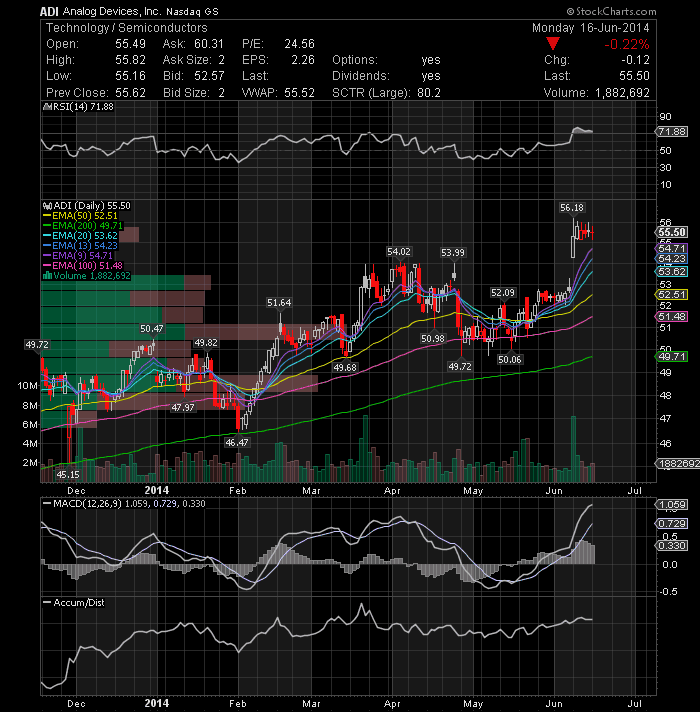
Task: Click the 0.330 histogram axis tag
Action: pyautogui.click(x=672, y=545)
